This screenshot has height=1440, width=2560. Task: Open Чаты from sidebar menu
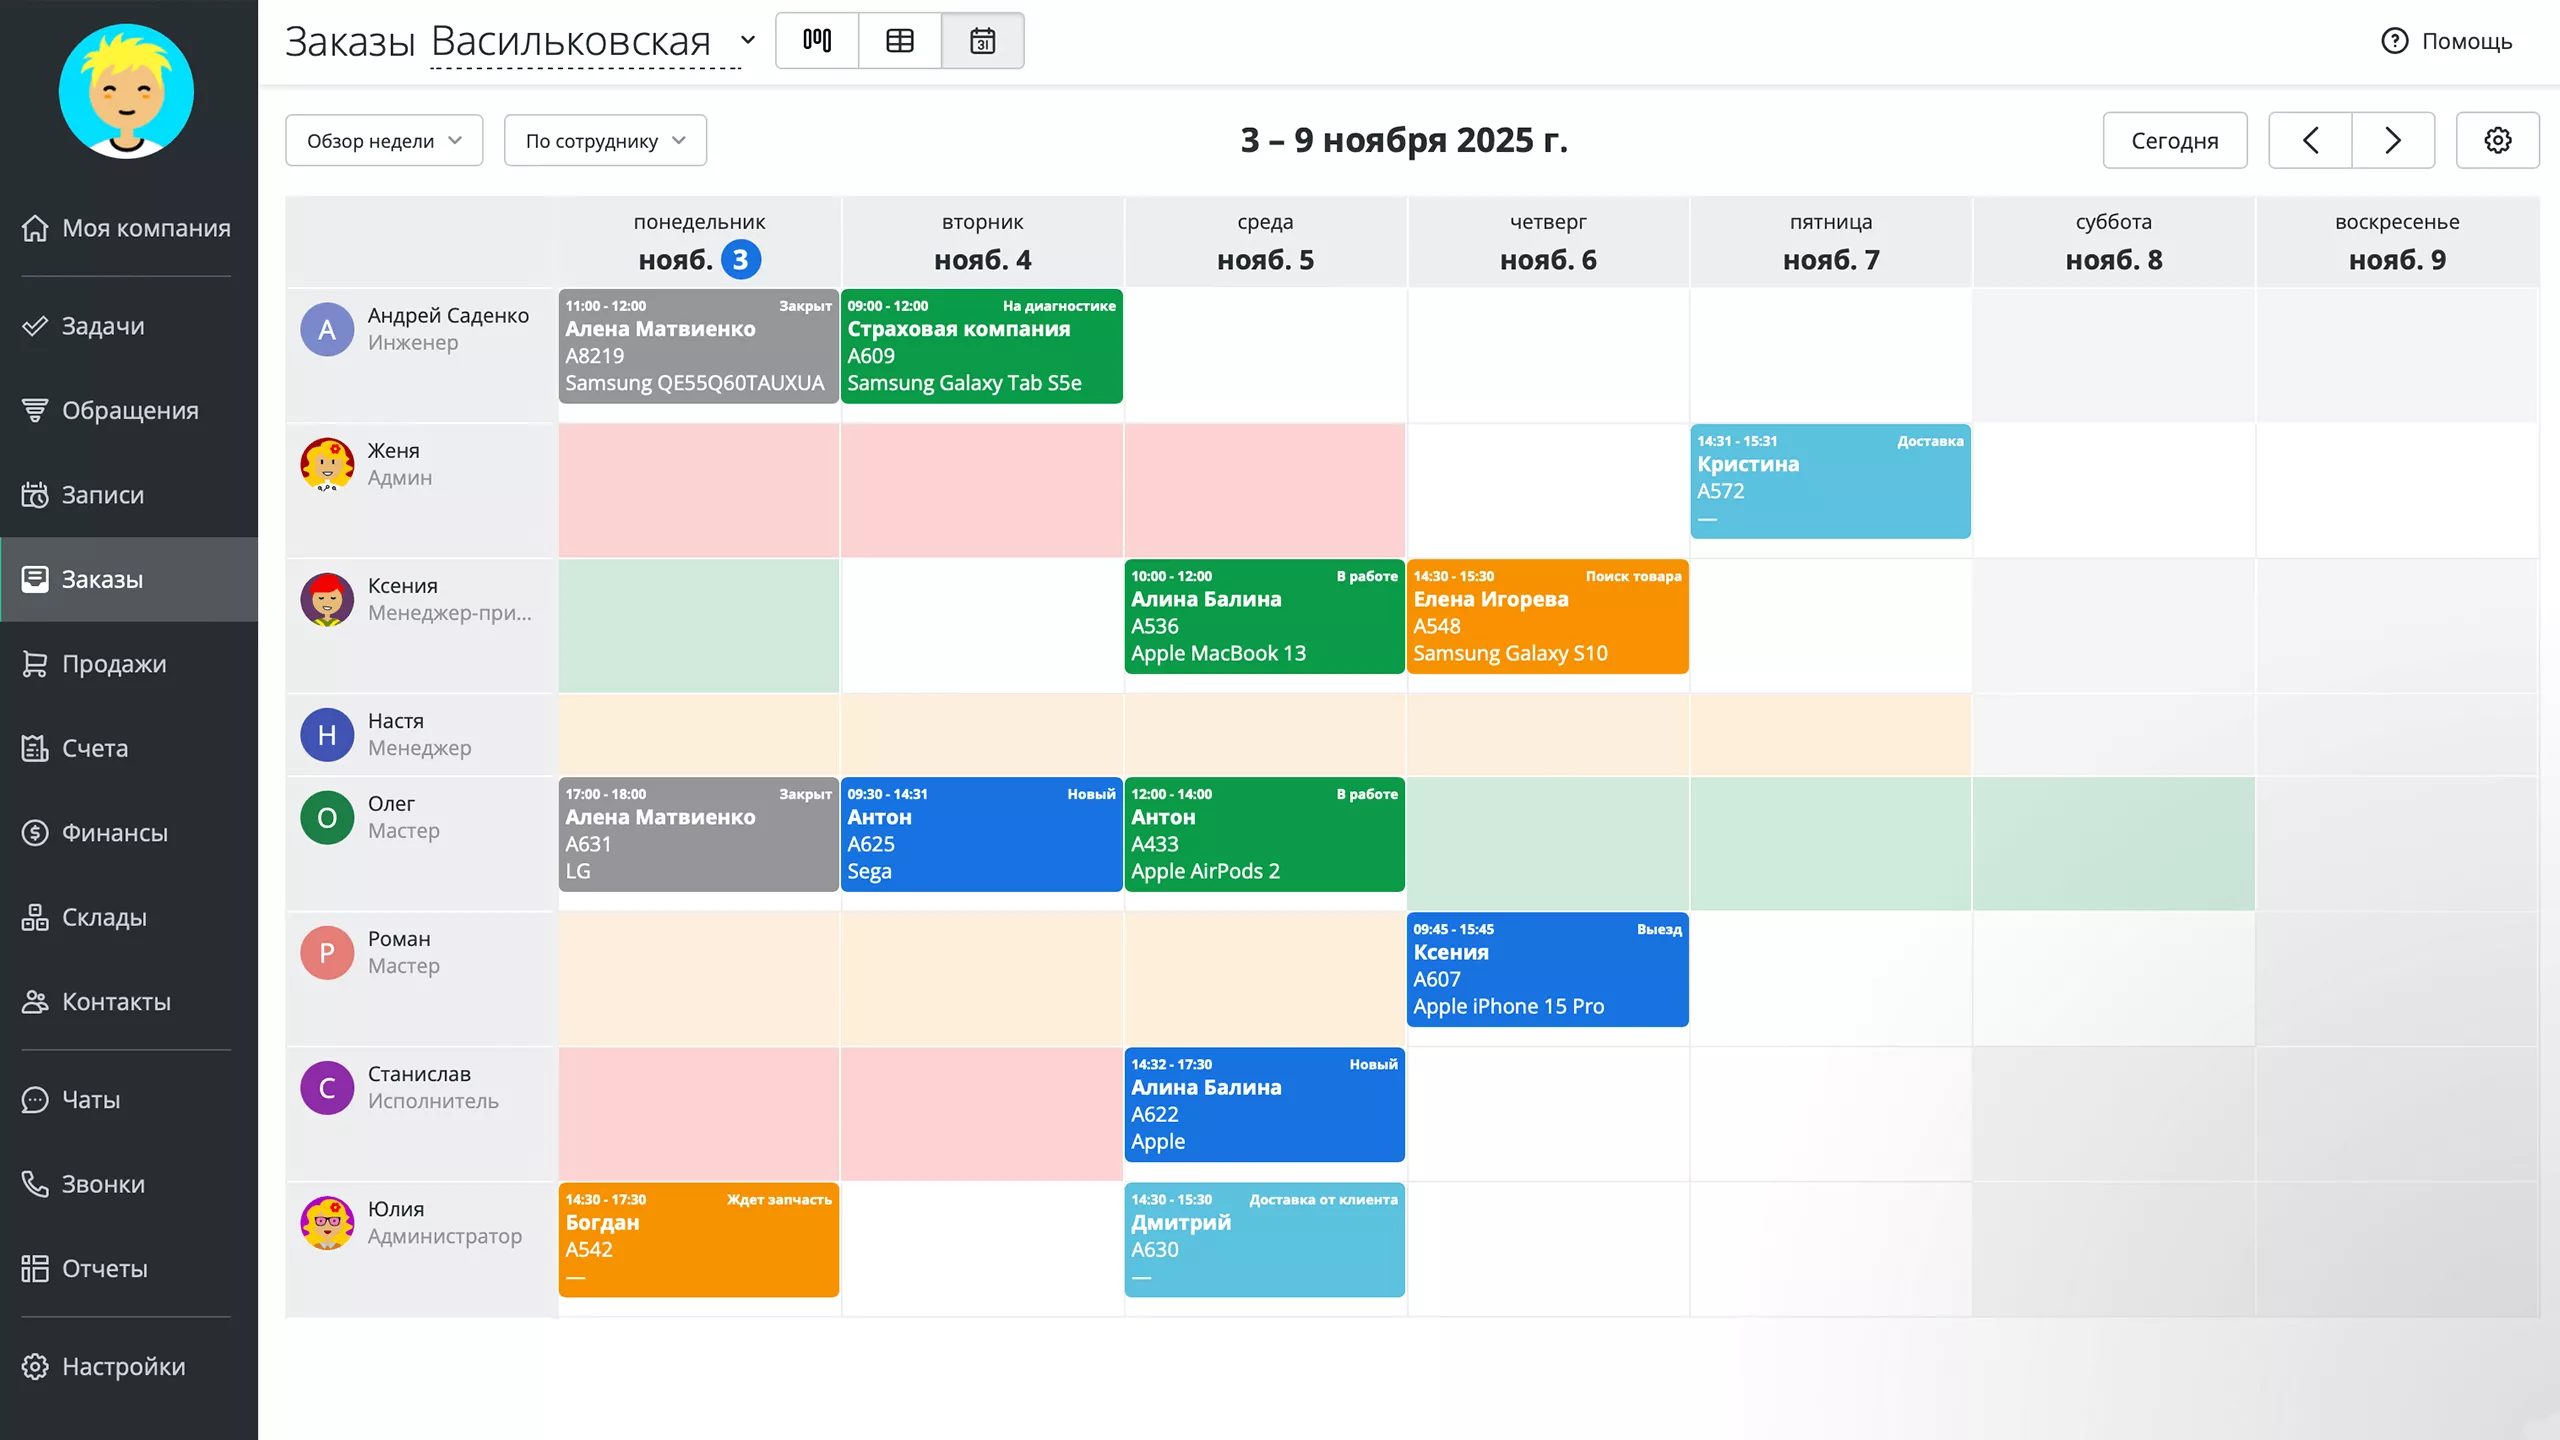[x=90, y=1100]
